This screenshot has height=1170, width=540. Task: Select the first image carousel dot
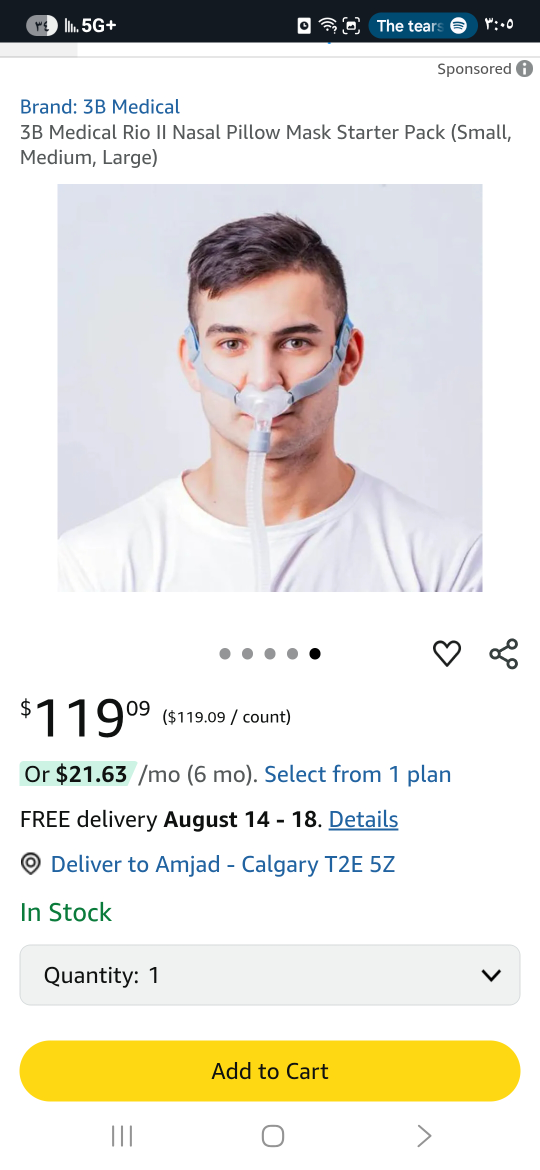(225, 654)
